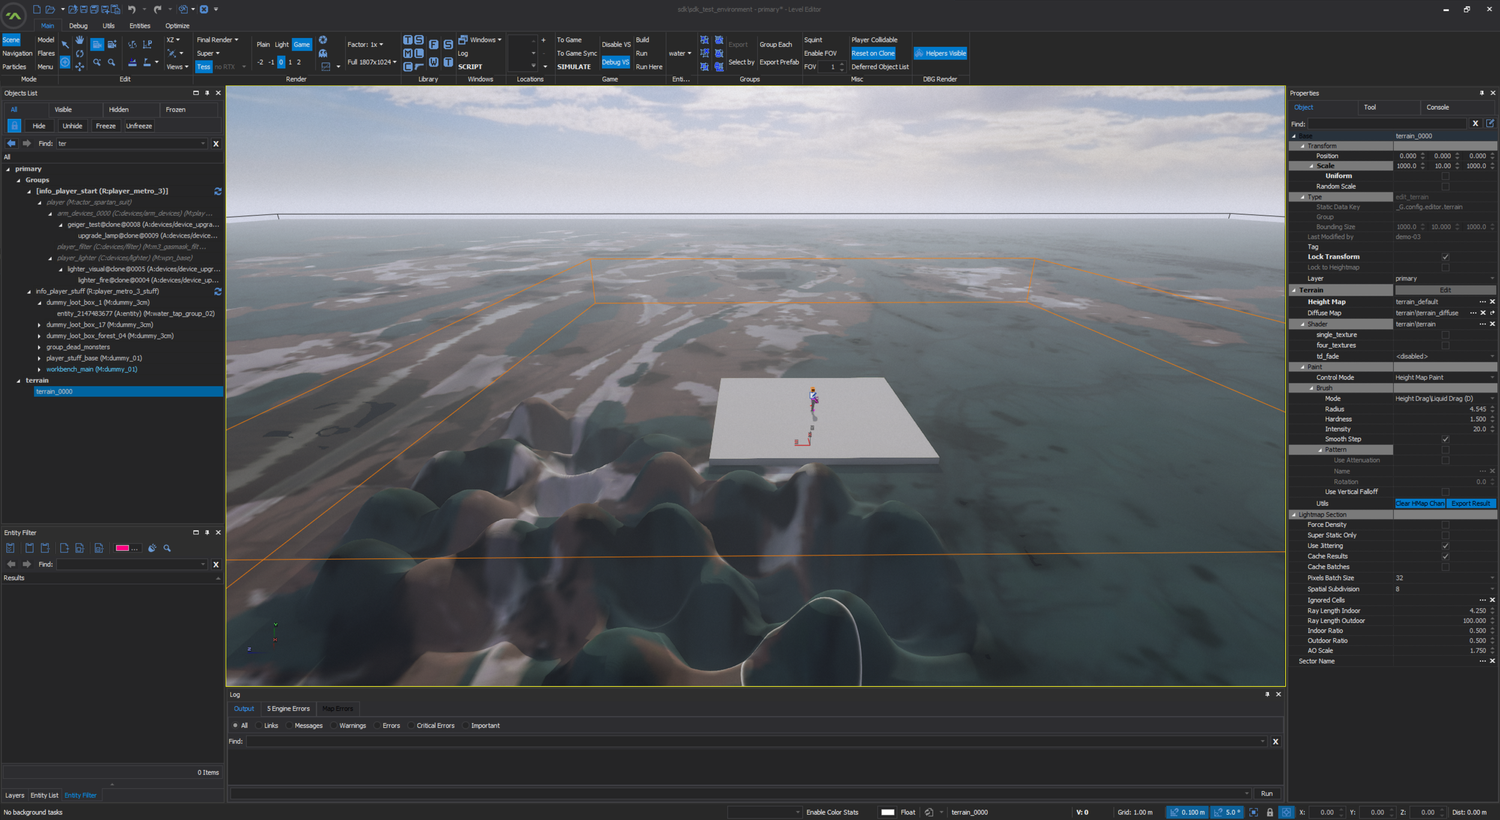Select the Move tool in the Edit toolbar
The image size is (1500, 820).
coord(79,66)
